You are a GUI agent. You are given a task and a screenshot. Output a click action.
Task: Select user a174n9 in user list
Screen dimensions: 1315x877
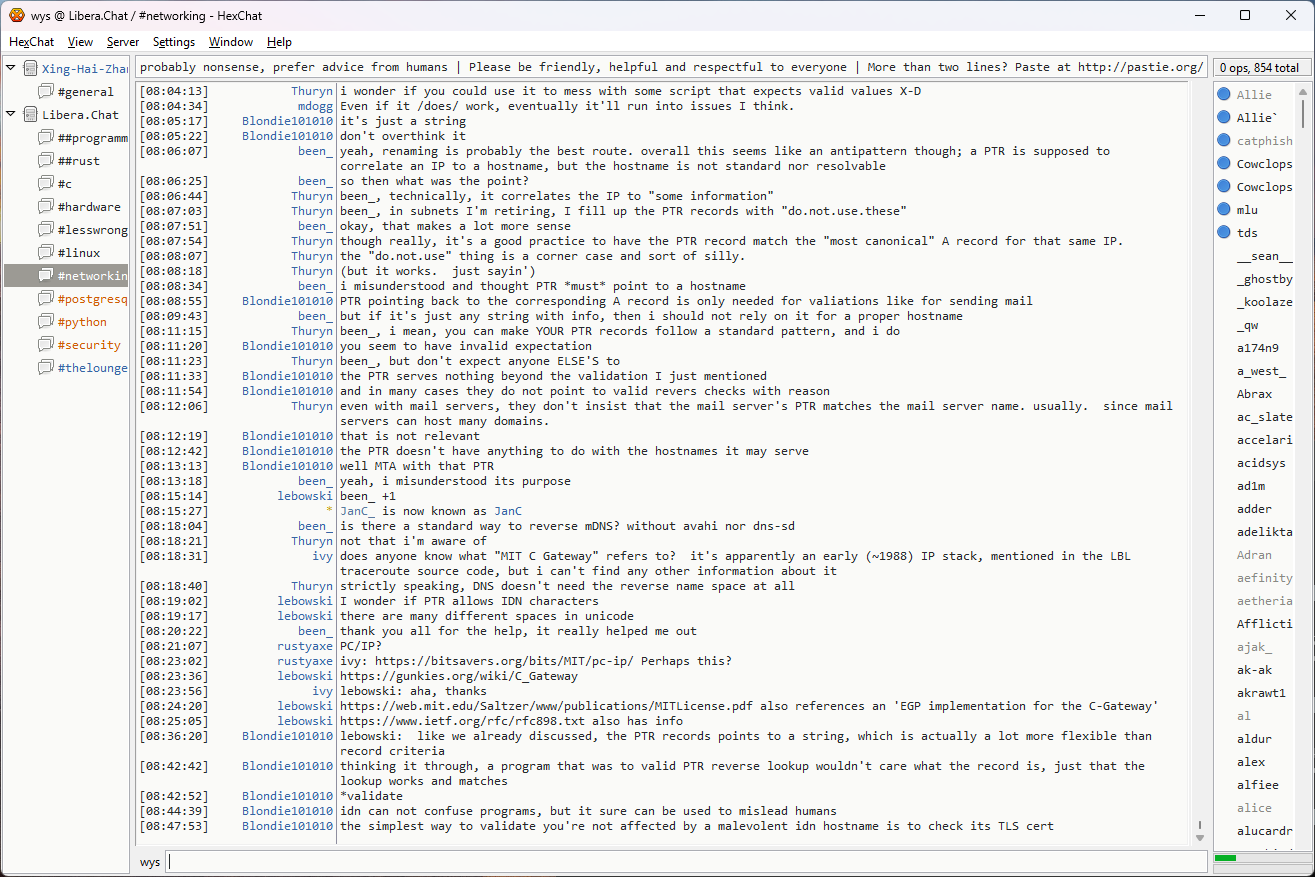coord(1258,348)
